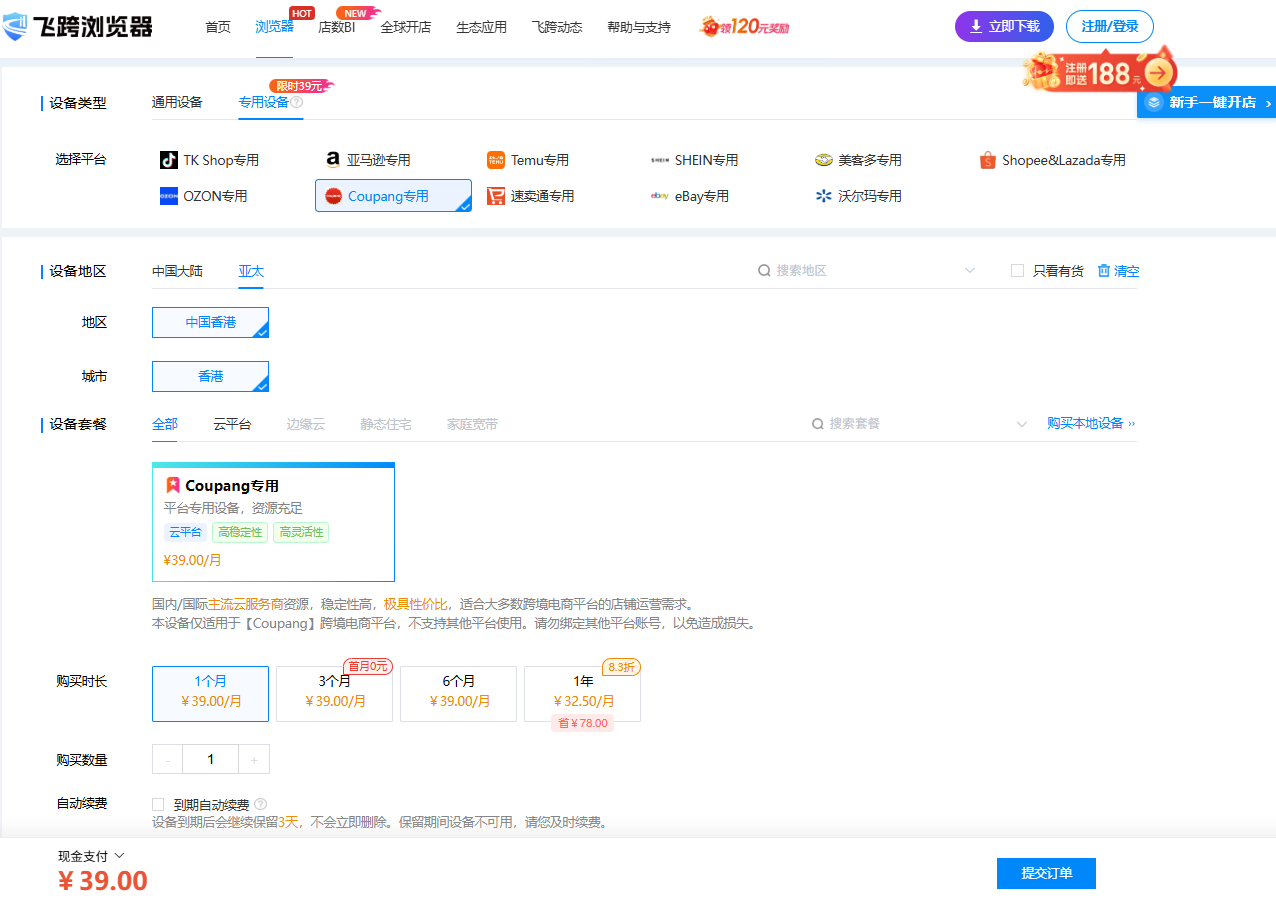
Task: Click the Temu platform icon
Action: (496, 160)
